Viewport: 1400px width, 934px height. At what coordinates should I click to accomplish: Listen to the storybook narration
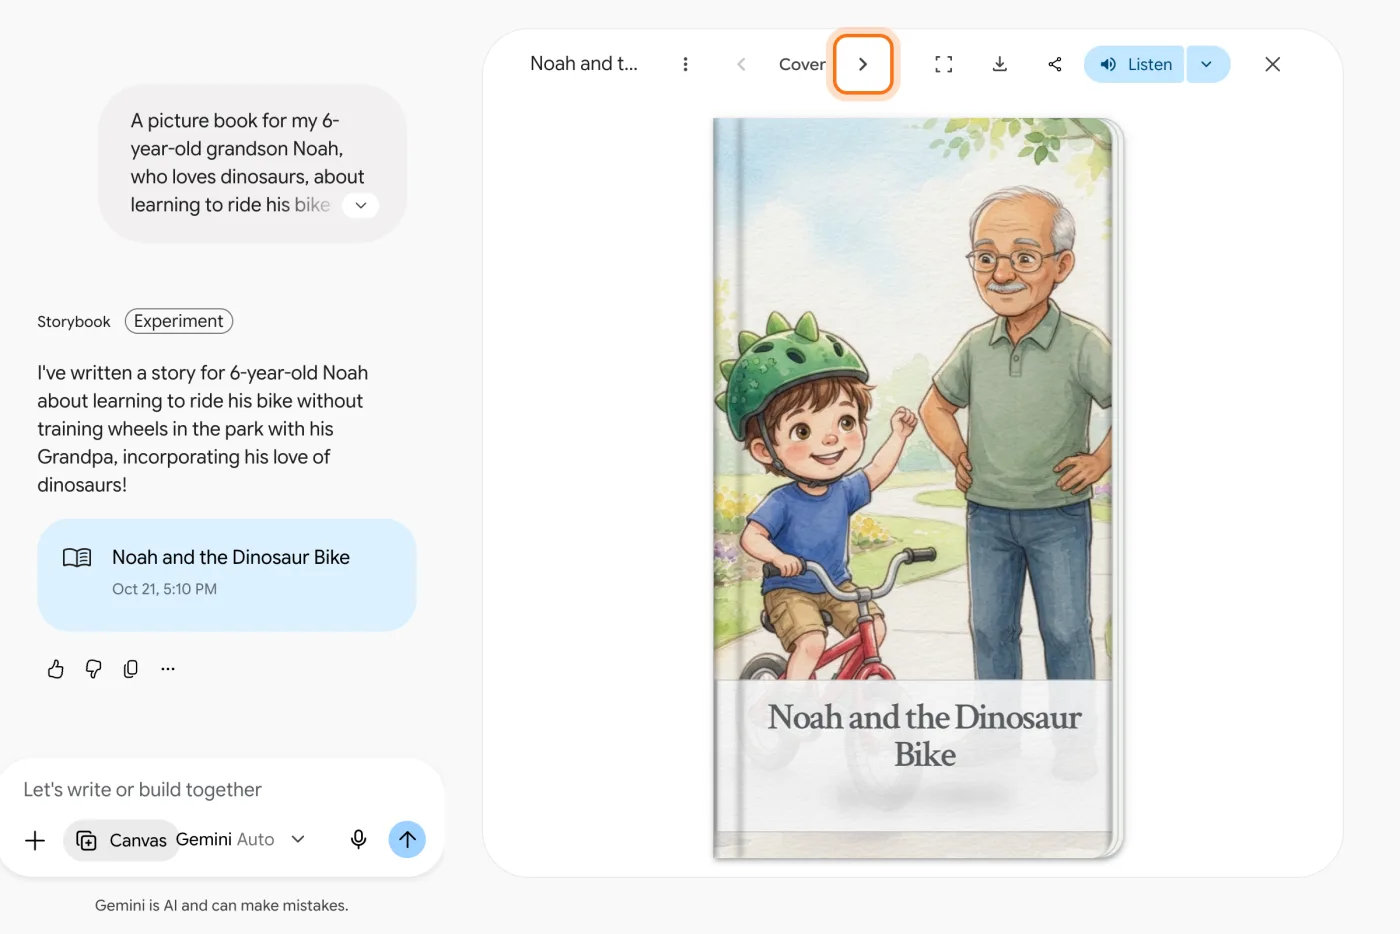point(1135,64)
